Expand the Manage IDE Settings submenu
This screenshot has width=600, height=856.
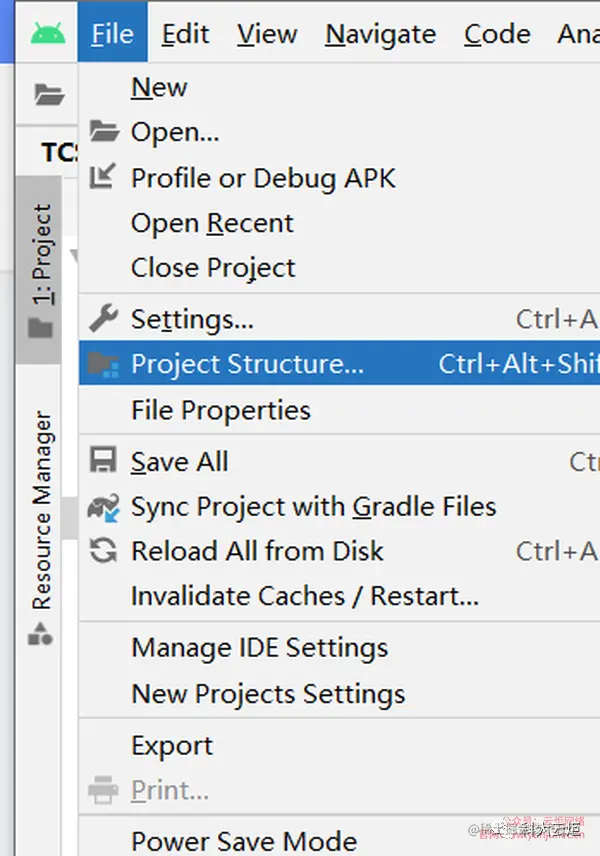click(x=259, y=648)
